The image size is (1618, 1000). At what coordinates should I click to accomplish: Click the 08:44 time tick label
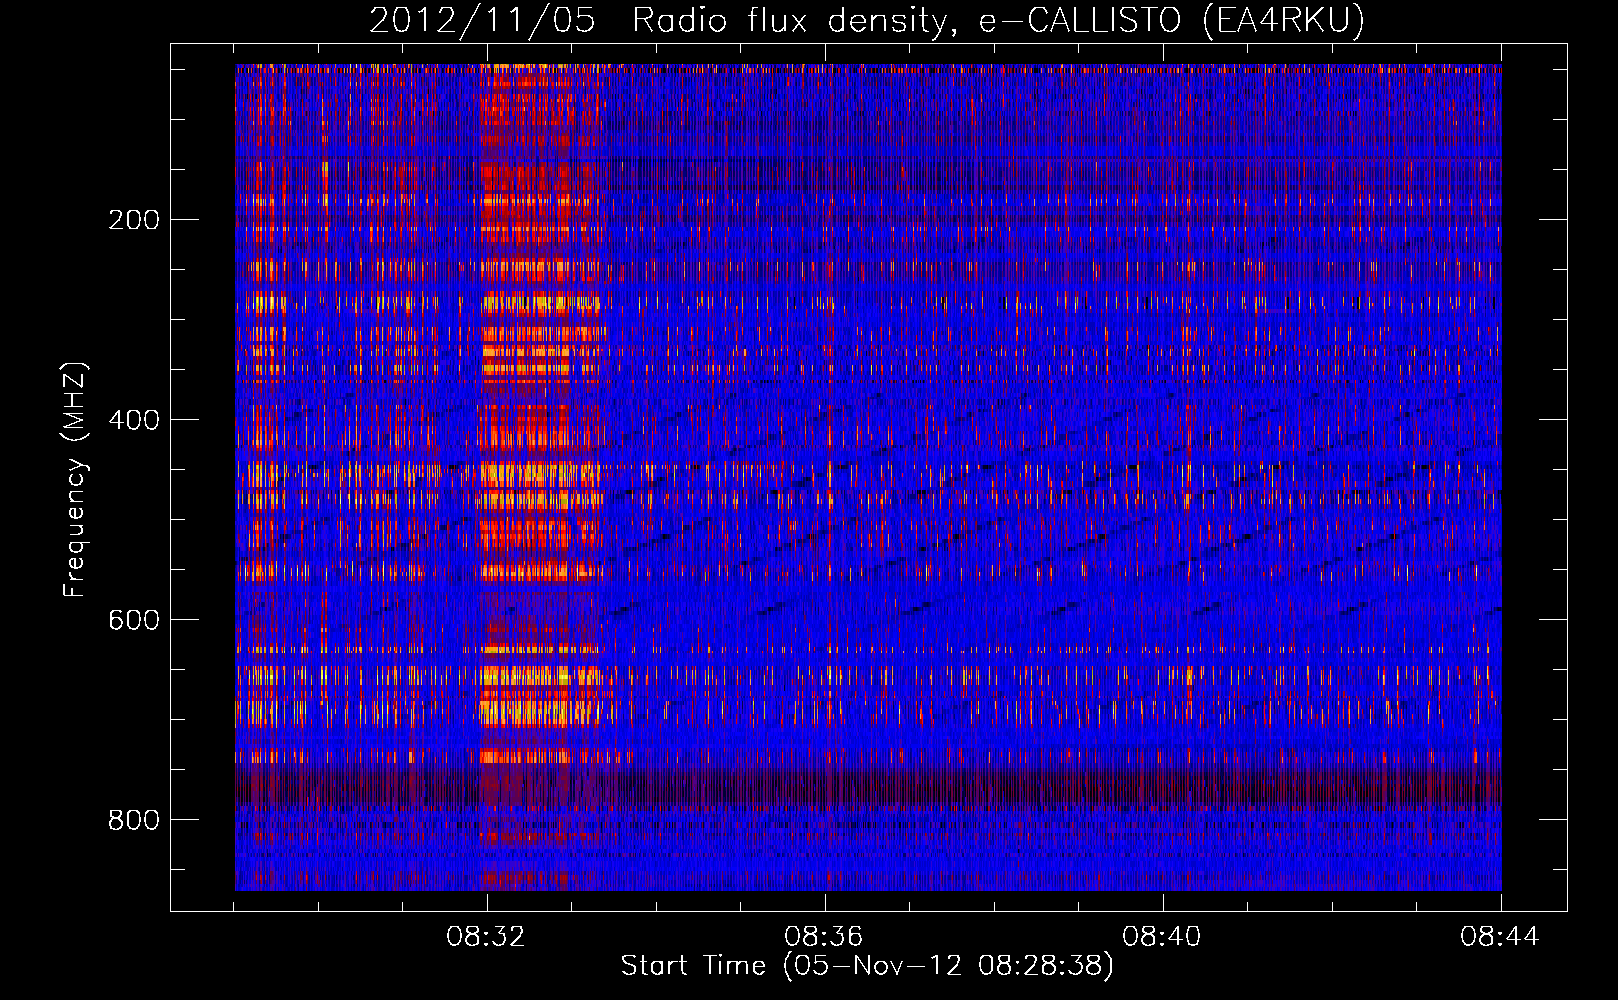(1500, 937)
